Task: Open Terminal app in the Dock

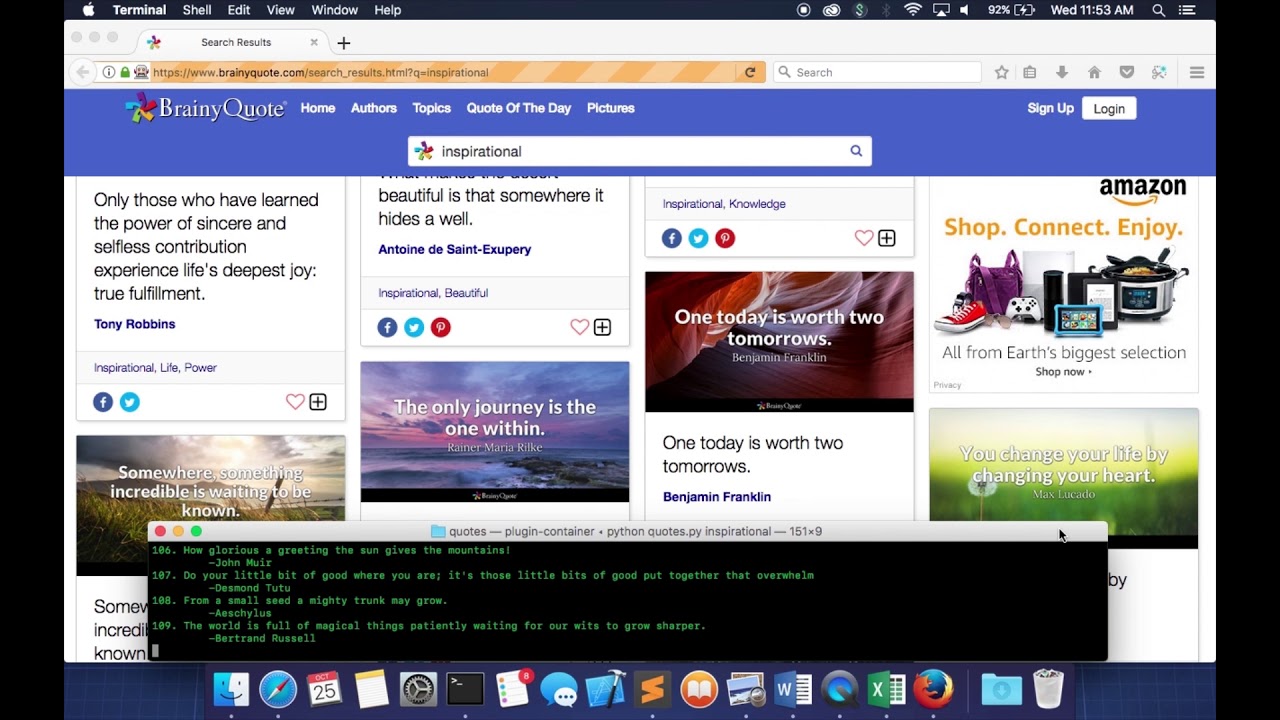Action: pyautogui.click(x=465, y=689)
